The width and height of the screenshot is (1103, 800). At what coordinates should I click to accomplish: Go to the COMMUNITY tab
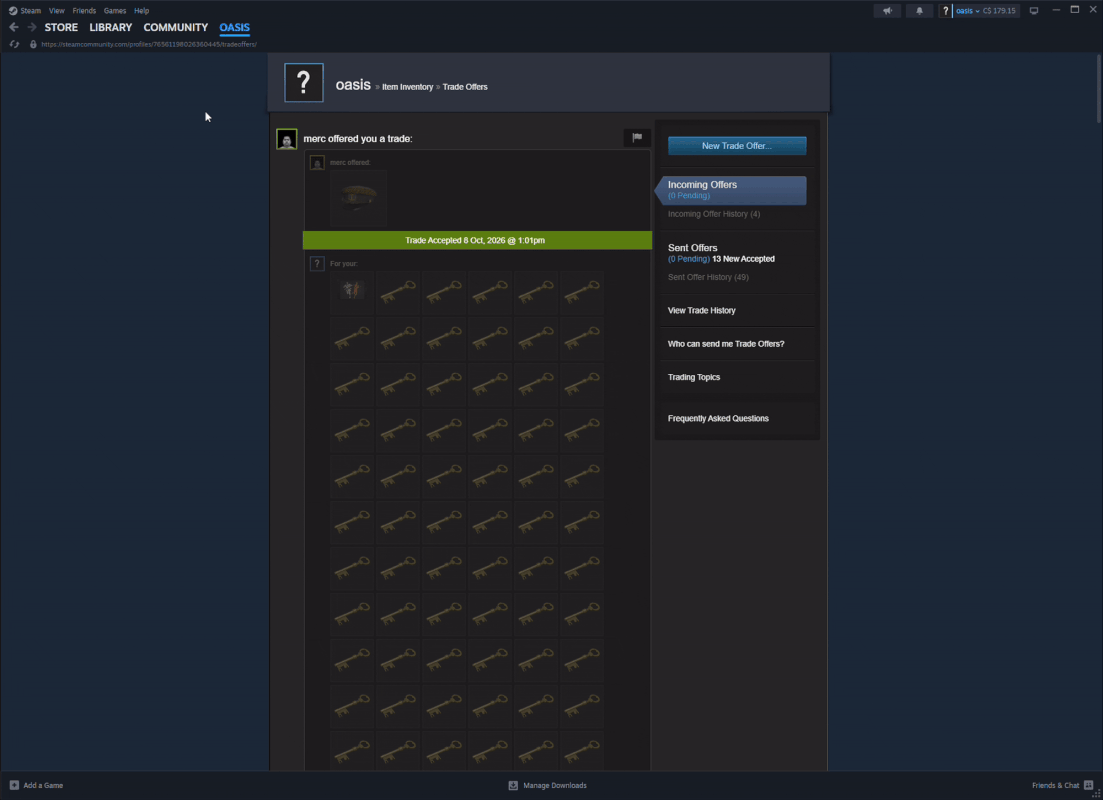[176, 27]
